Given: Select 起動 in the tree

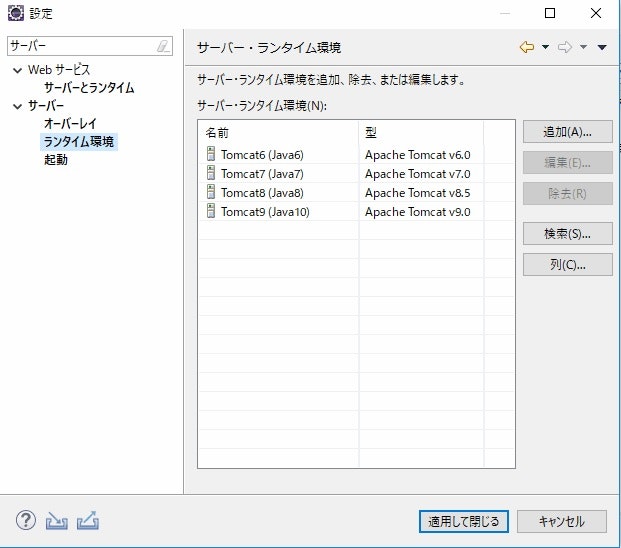Looking at the screenshot, I should [x=56, y=160].
